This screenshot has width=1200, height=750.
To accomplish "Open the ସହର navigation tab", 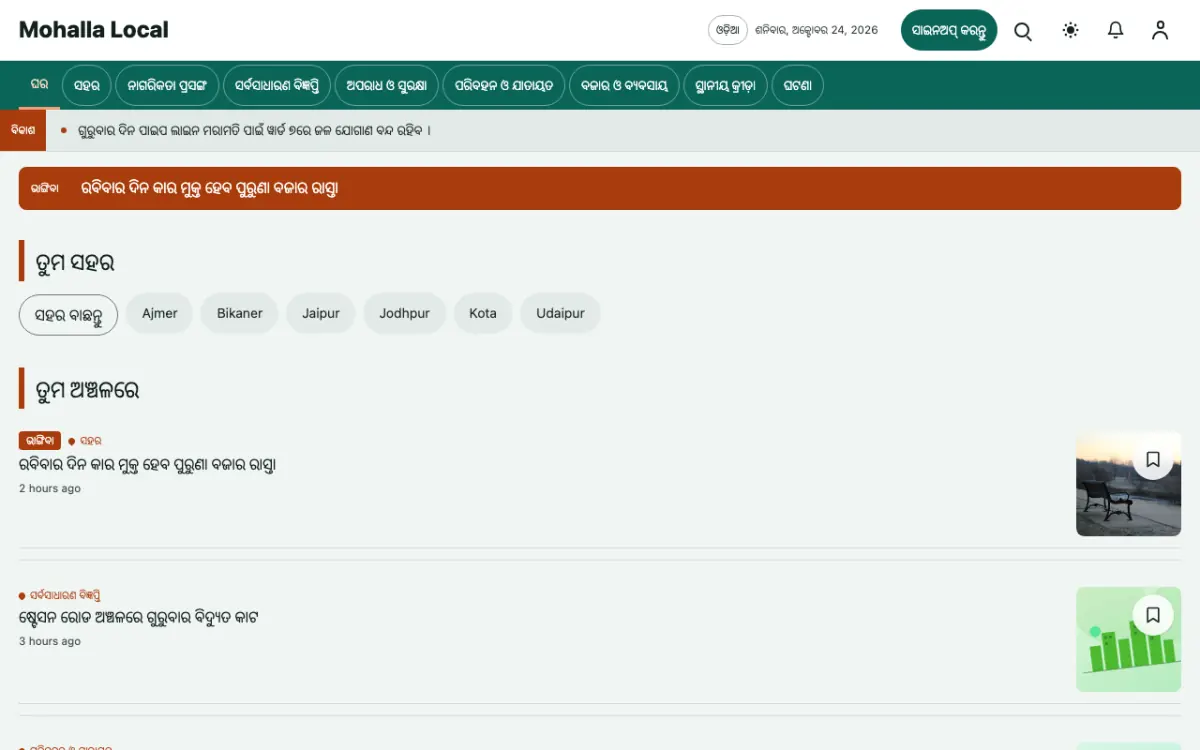I will (87, 86).
